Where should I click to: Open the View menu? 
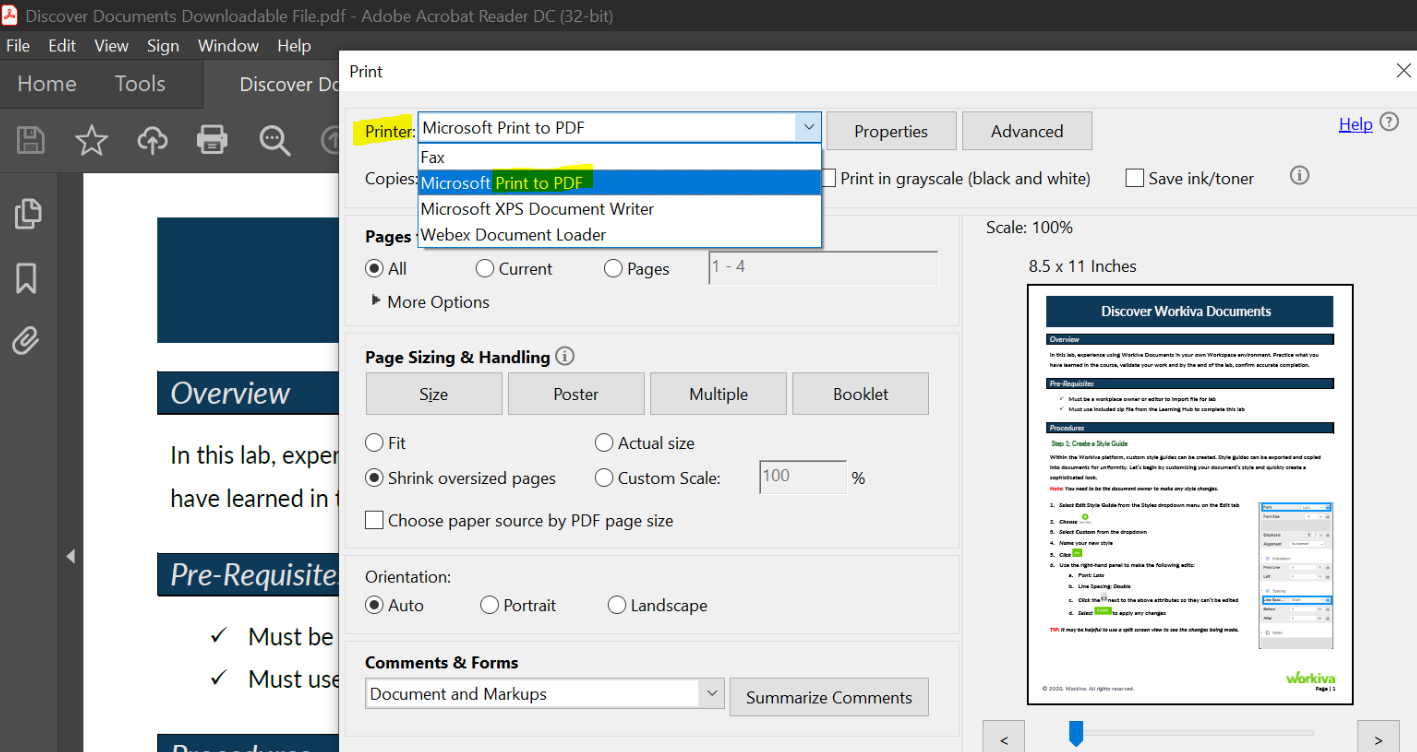click(x=111, y=46)
